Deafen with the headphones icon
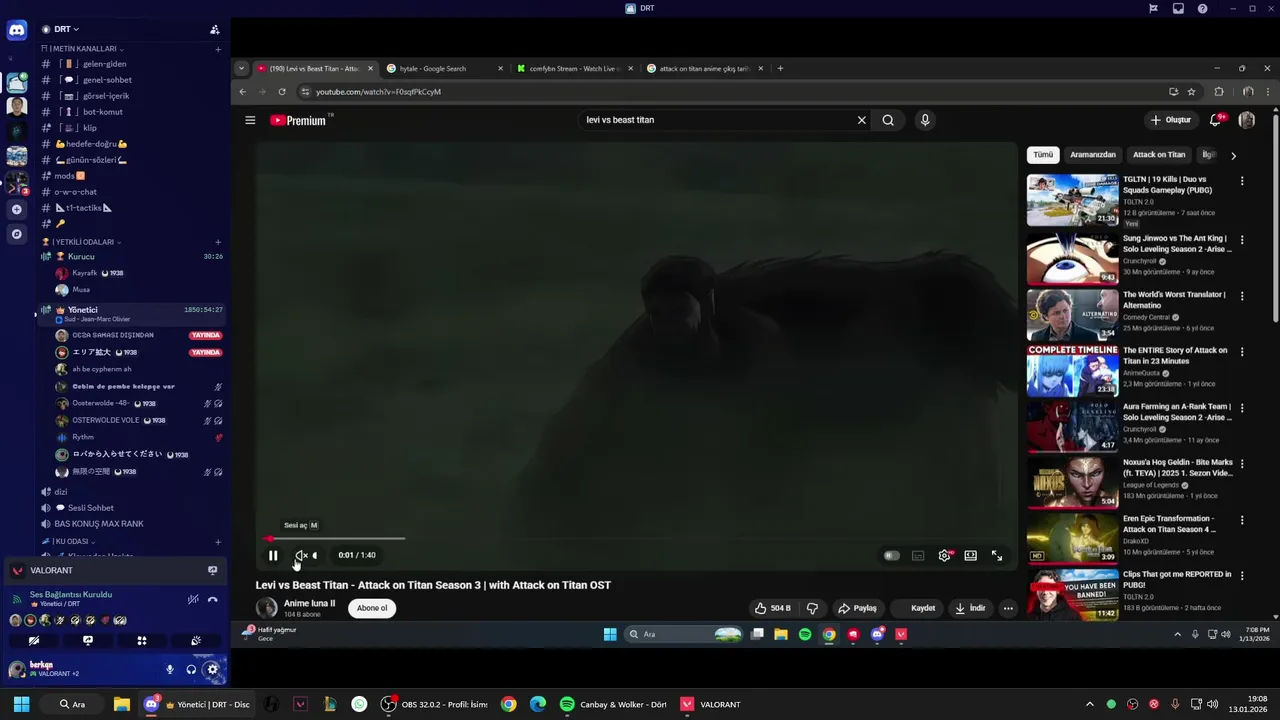The width and height of the screenshot is (1280, 720). tap(191, 670)
